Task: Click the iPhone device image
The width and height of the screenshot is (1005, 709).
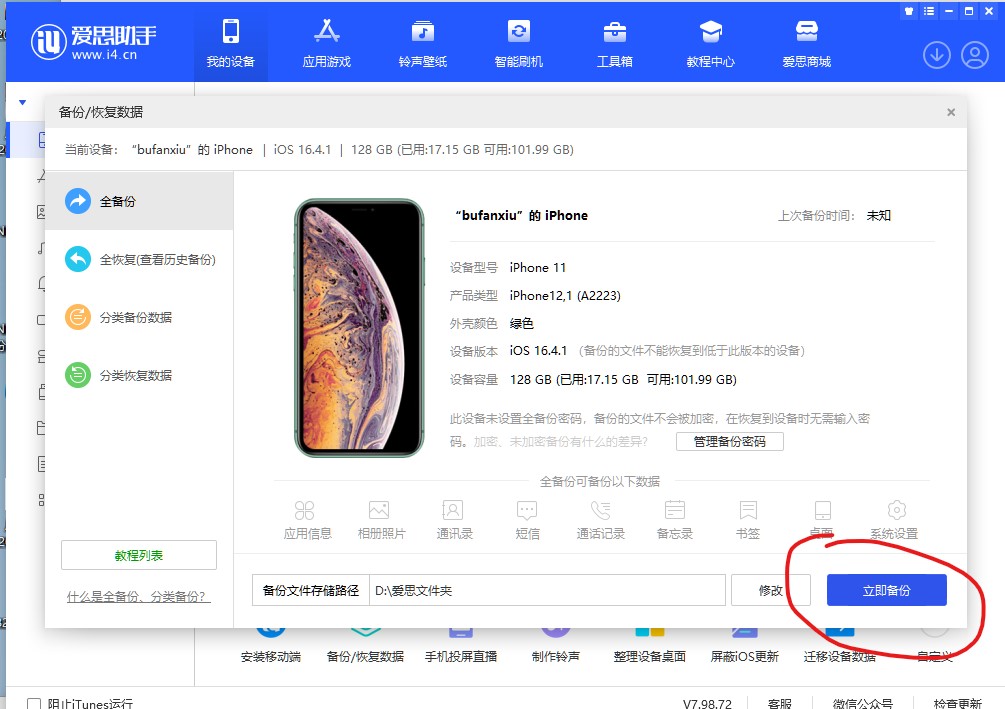Action: (x=359, y=328)
